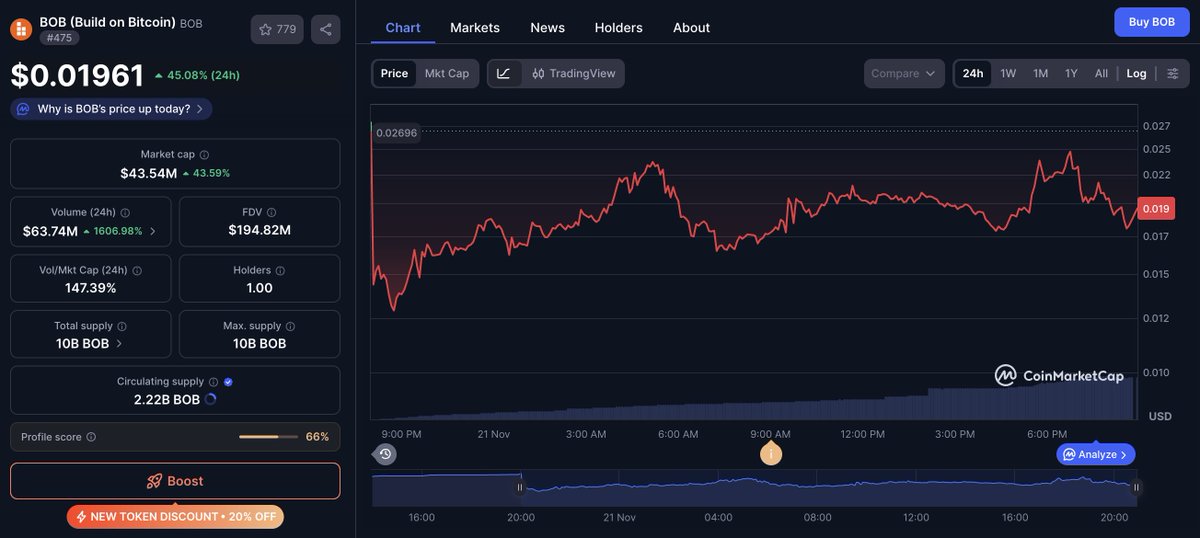1200x538 pixels.
Task: Open chart settings sliders icon
Action: click(x=1173, y=73)
